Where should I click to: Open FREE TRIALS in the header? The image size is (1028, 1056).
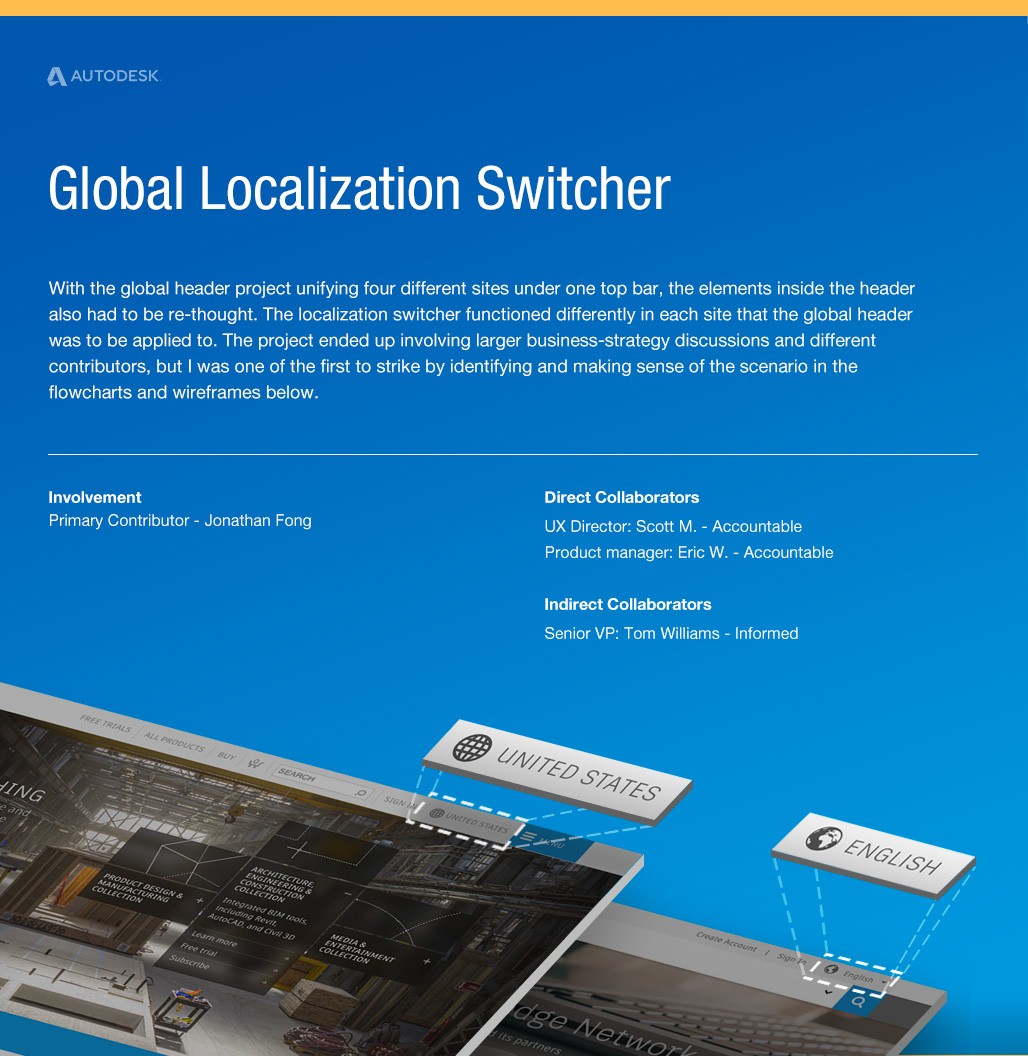106,725
